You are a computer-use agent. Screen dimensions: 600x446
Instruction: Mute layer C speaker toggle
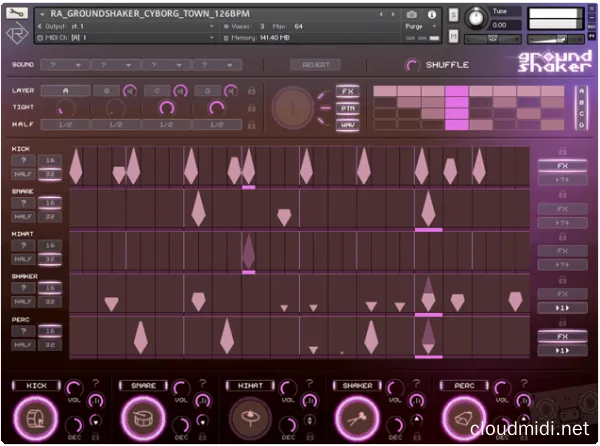[x=181, y=91]
